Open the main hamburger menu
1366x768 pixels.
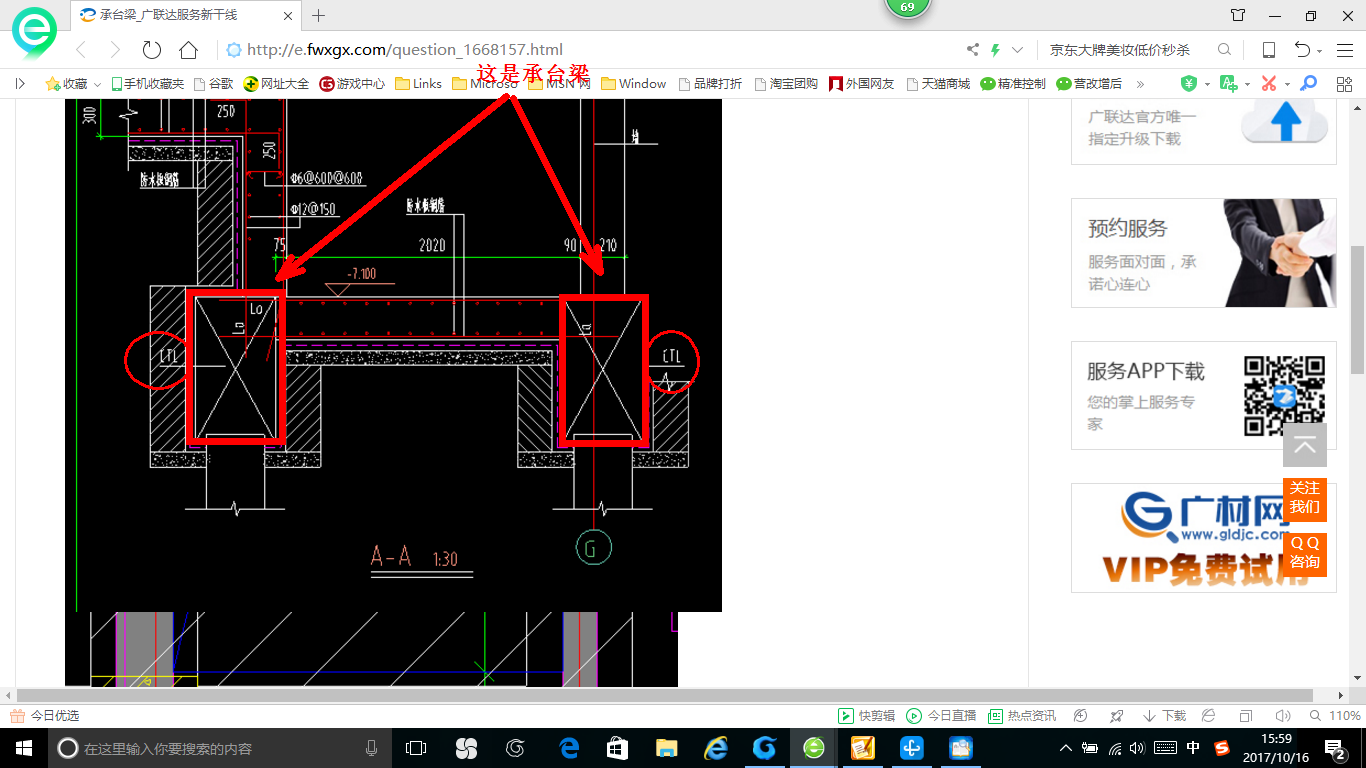[x=1345, y=50]
